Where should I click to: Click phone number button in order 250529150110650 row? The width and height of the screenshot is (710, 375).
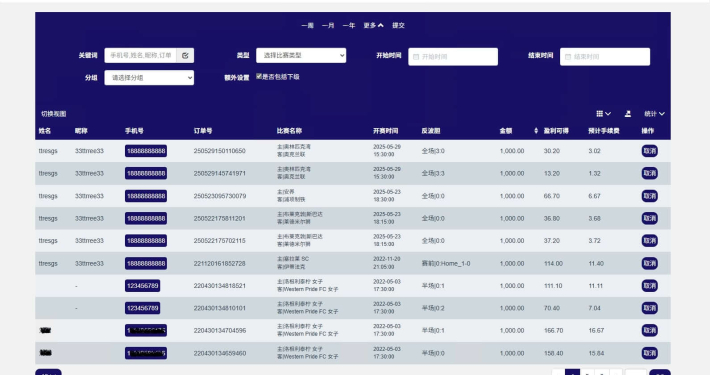point(146,151)
